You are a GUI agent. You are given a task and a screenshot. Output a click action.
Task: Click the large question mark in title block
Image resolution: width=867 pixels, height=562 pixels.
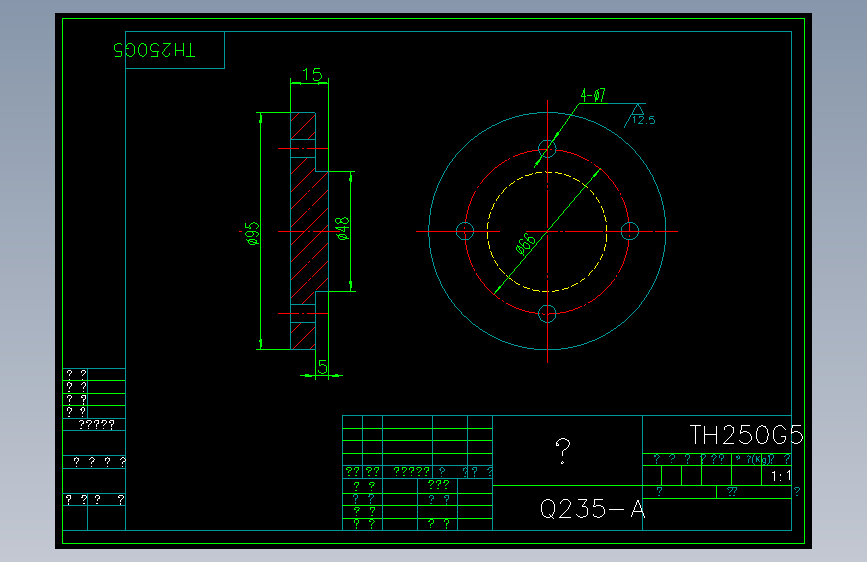563,451
